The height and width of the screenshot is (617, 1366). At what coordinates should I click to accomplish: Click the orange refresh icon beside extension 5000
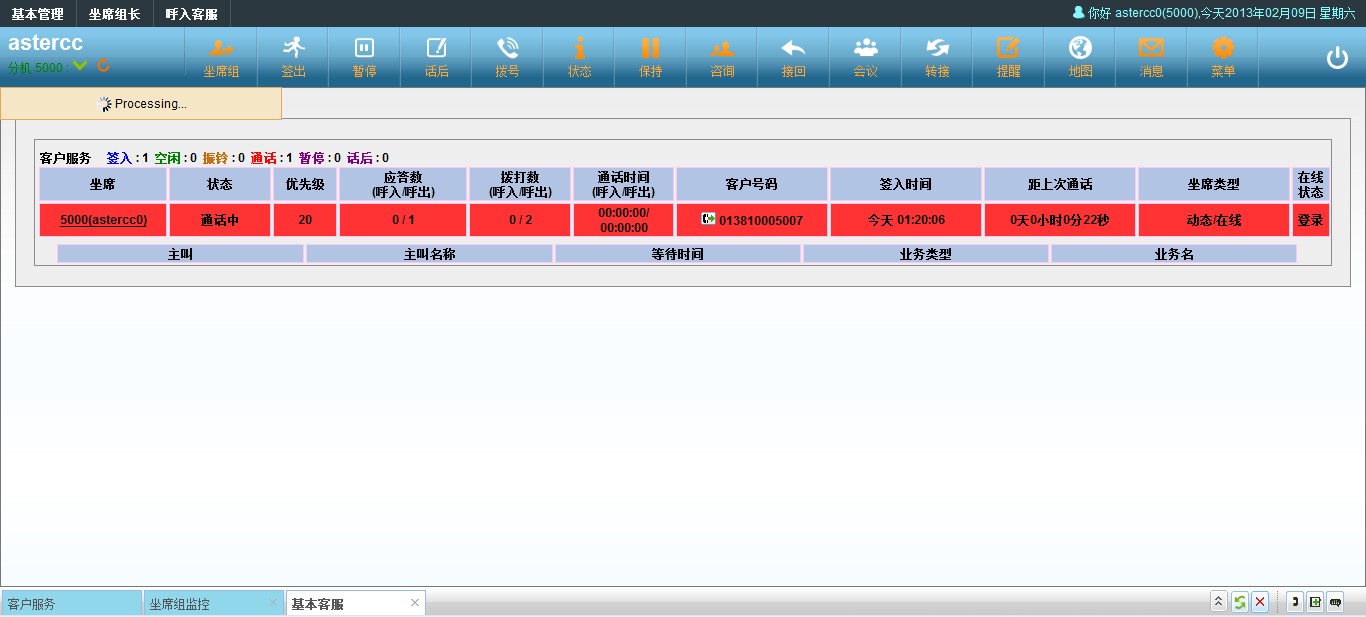click(103, 67)
